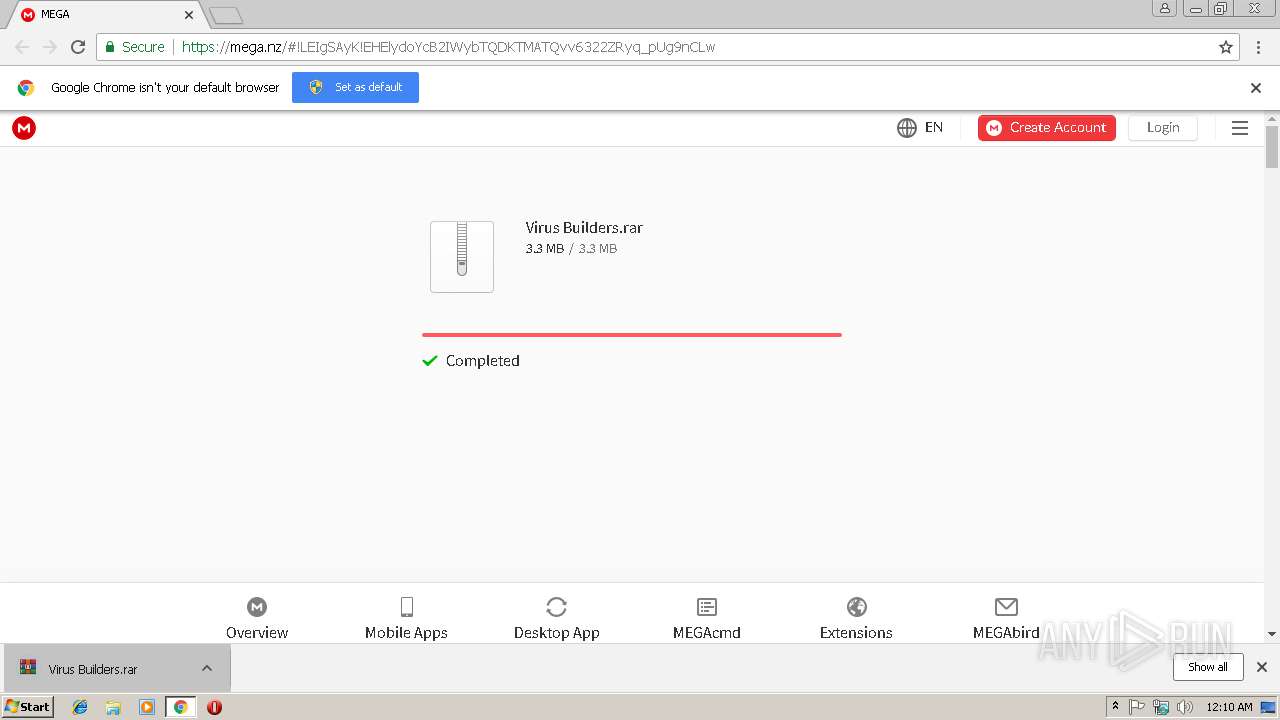Screen dimensions: 1280x720
Task: Open Chrome user profile icon
Action: 1164,8
